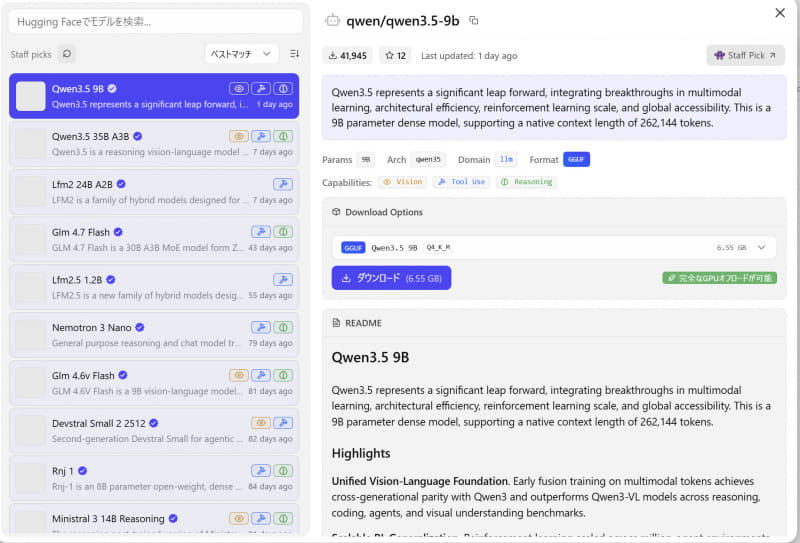Click the Vision capability tag
Viewport: 800px width, 543px height.
(x=403, y=182)
